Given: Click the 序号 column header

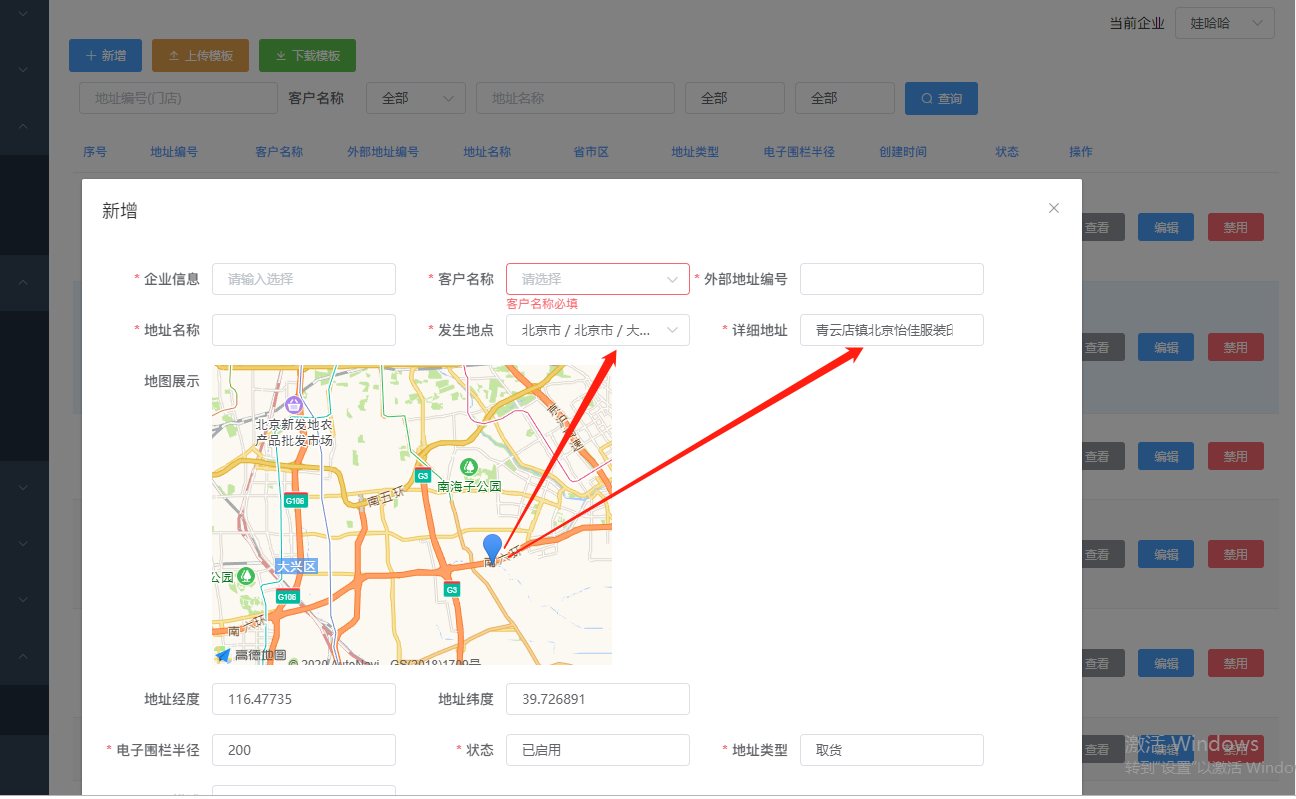Looking at the screenshot, I should point(95,152).
